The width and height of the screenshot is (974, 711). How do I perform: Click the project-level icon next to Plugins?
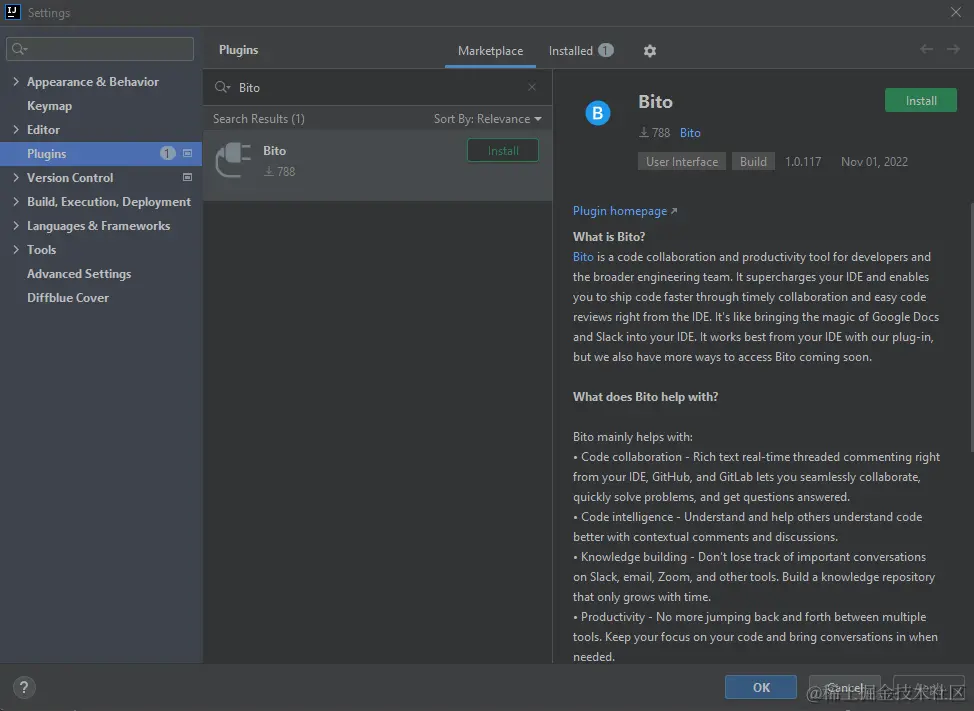pos(188,153)
